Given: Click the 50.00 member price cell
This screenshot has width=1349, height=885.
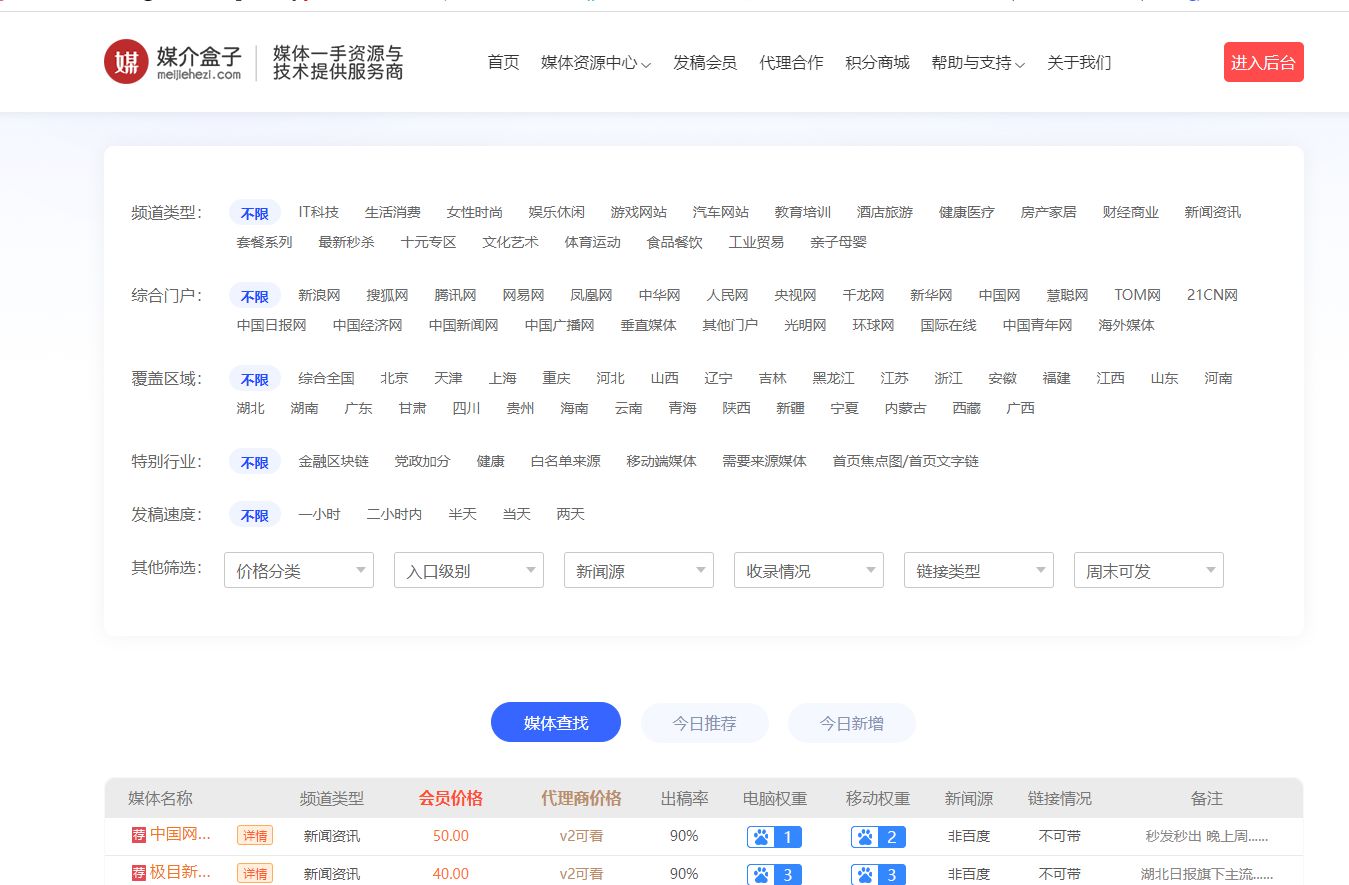Looking at the screenshot, I should [x=450, y=836].
